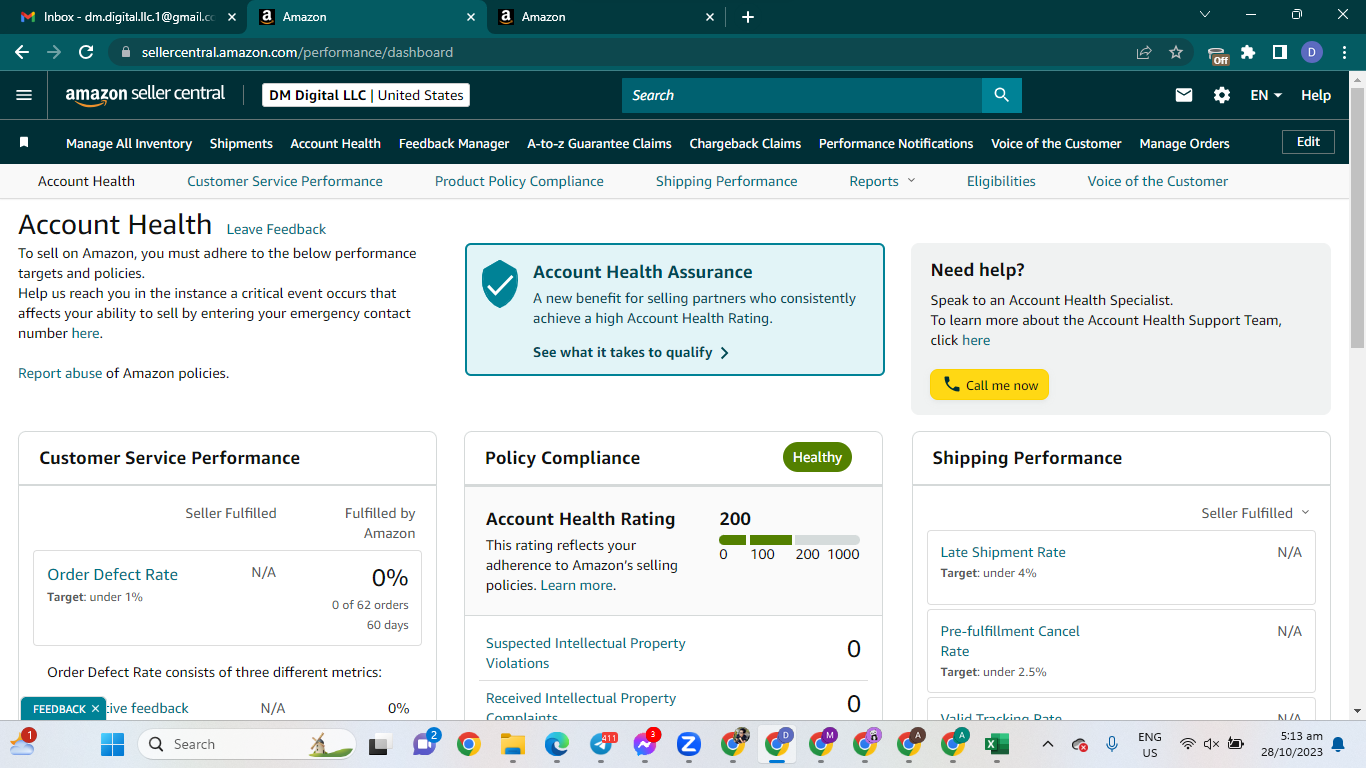
Task: Open Help in Seller Central header
Action: point(1316,95)
